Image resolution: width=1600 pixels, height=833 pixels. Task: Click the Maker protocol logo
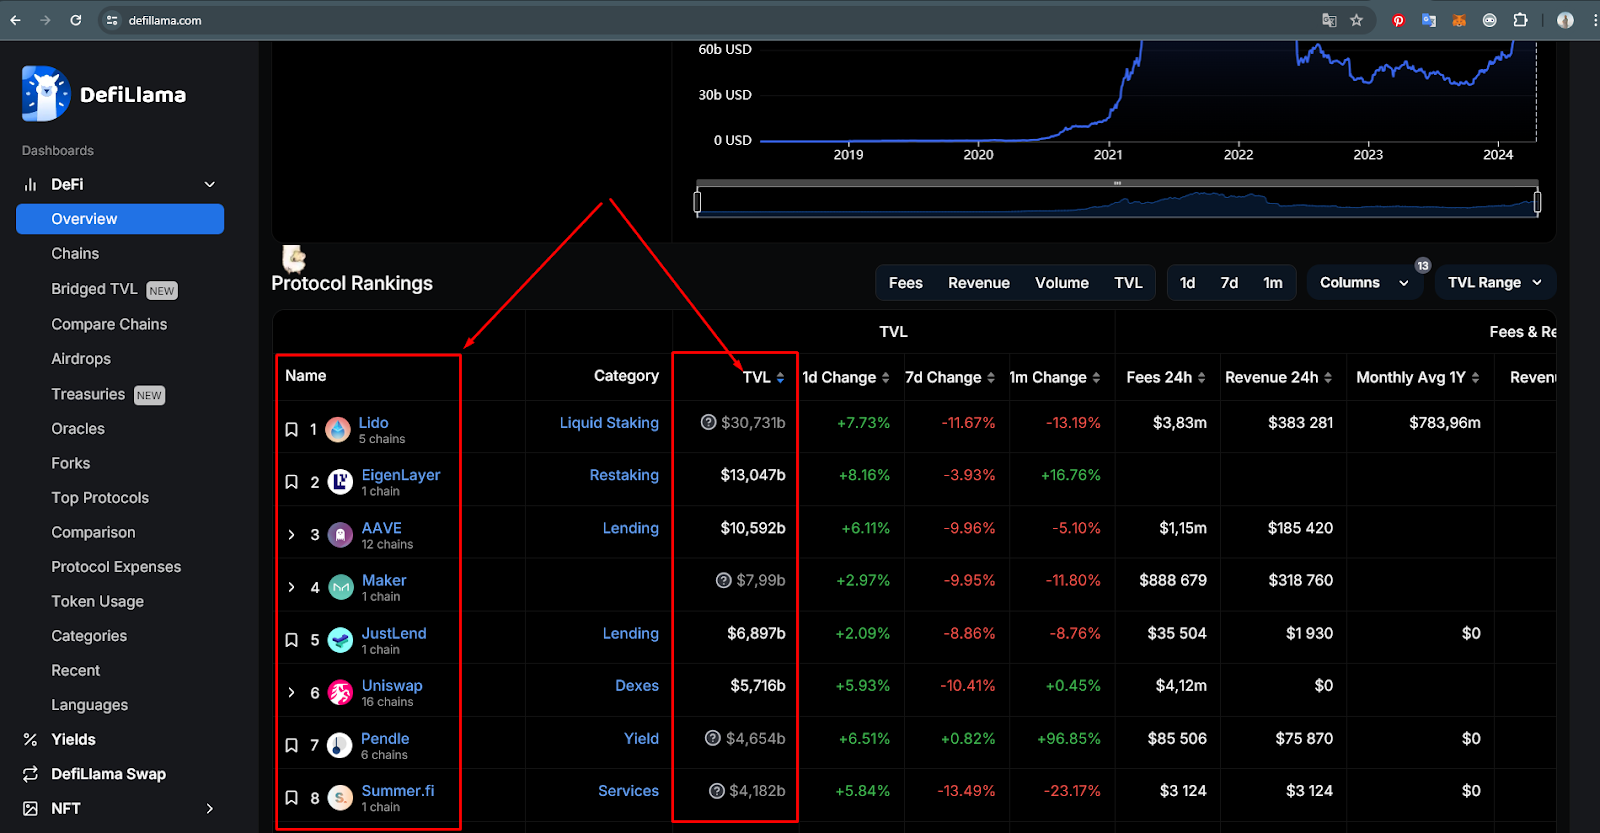(x=340, y=587)
